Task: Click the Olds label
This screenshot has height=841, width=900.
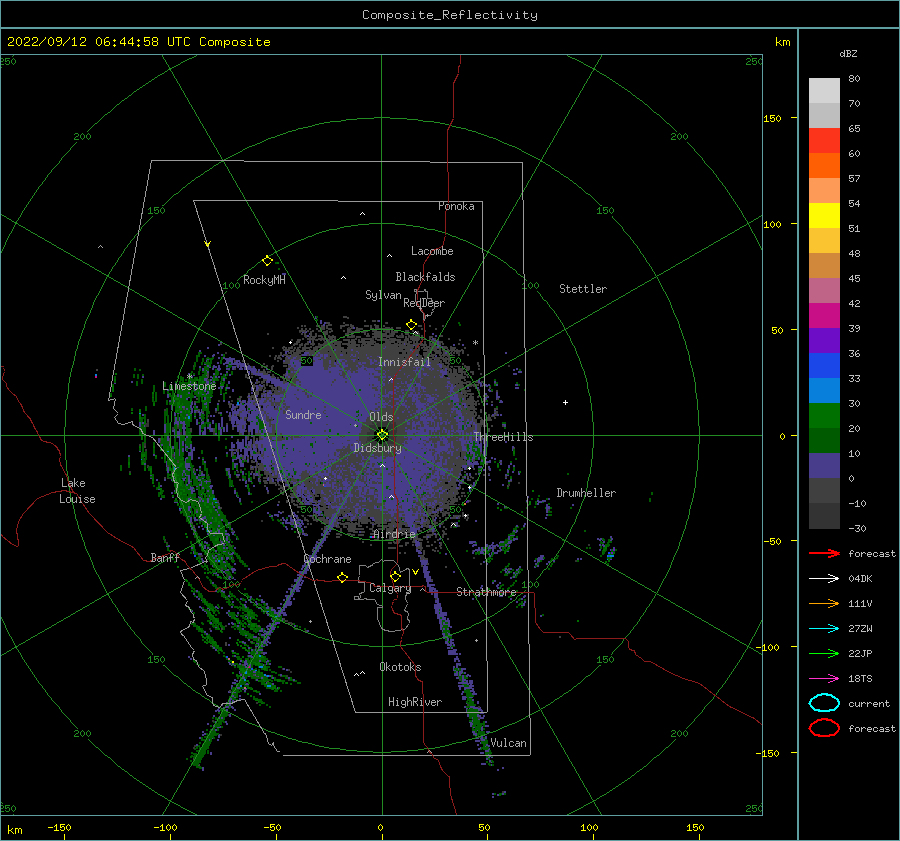Action: tap(381, 417)
